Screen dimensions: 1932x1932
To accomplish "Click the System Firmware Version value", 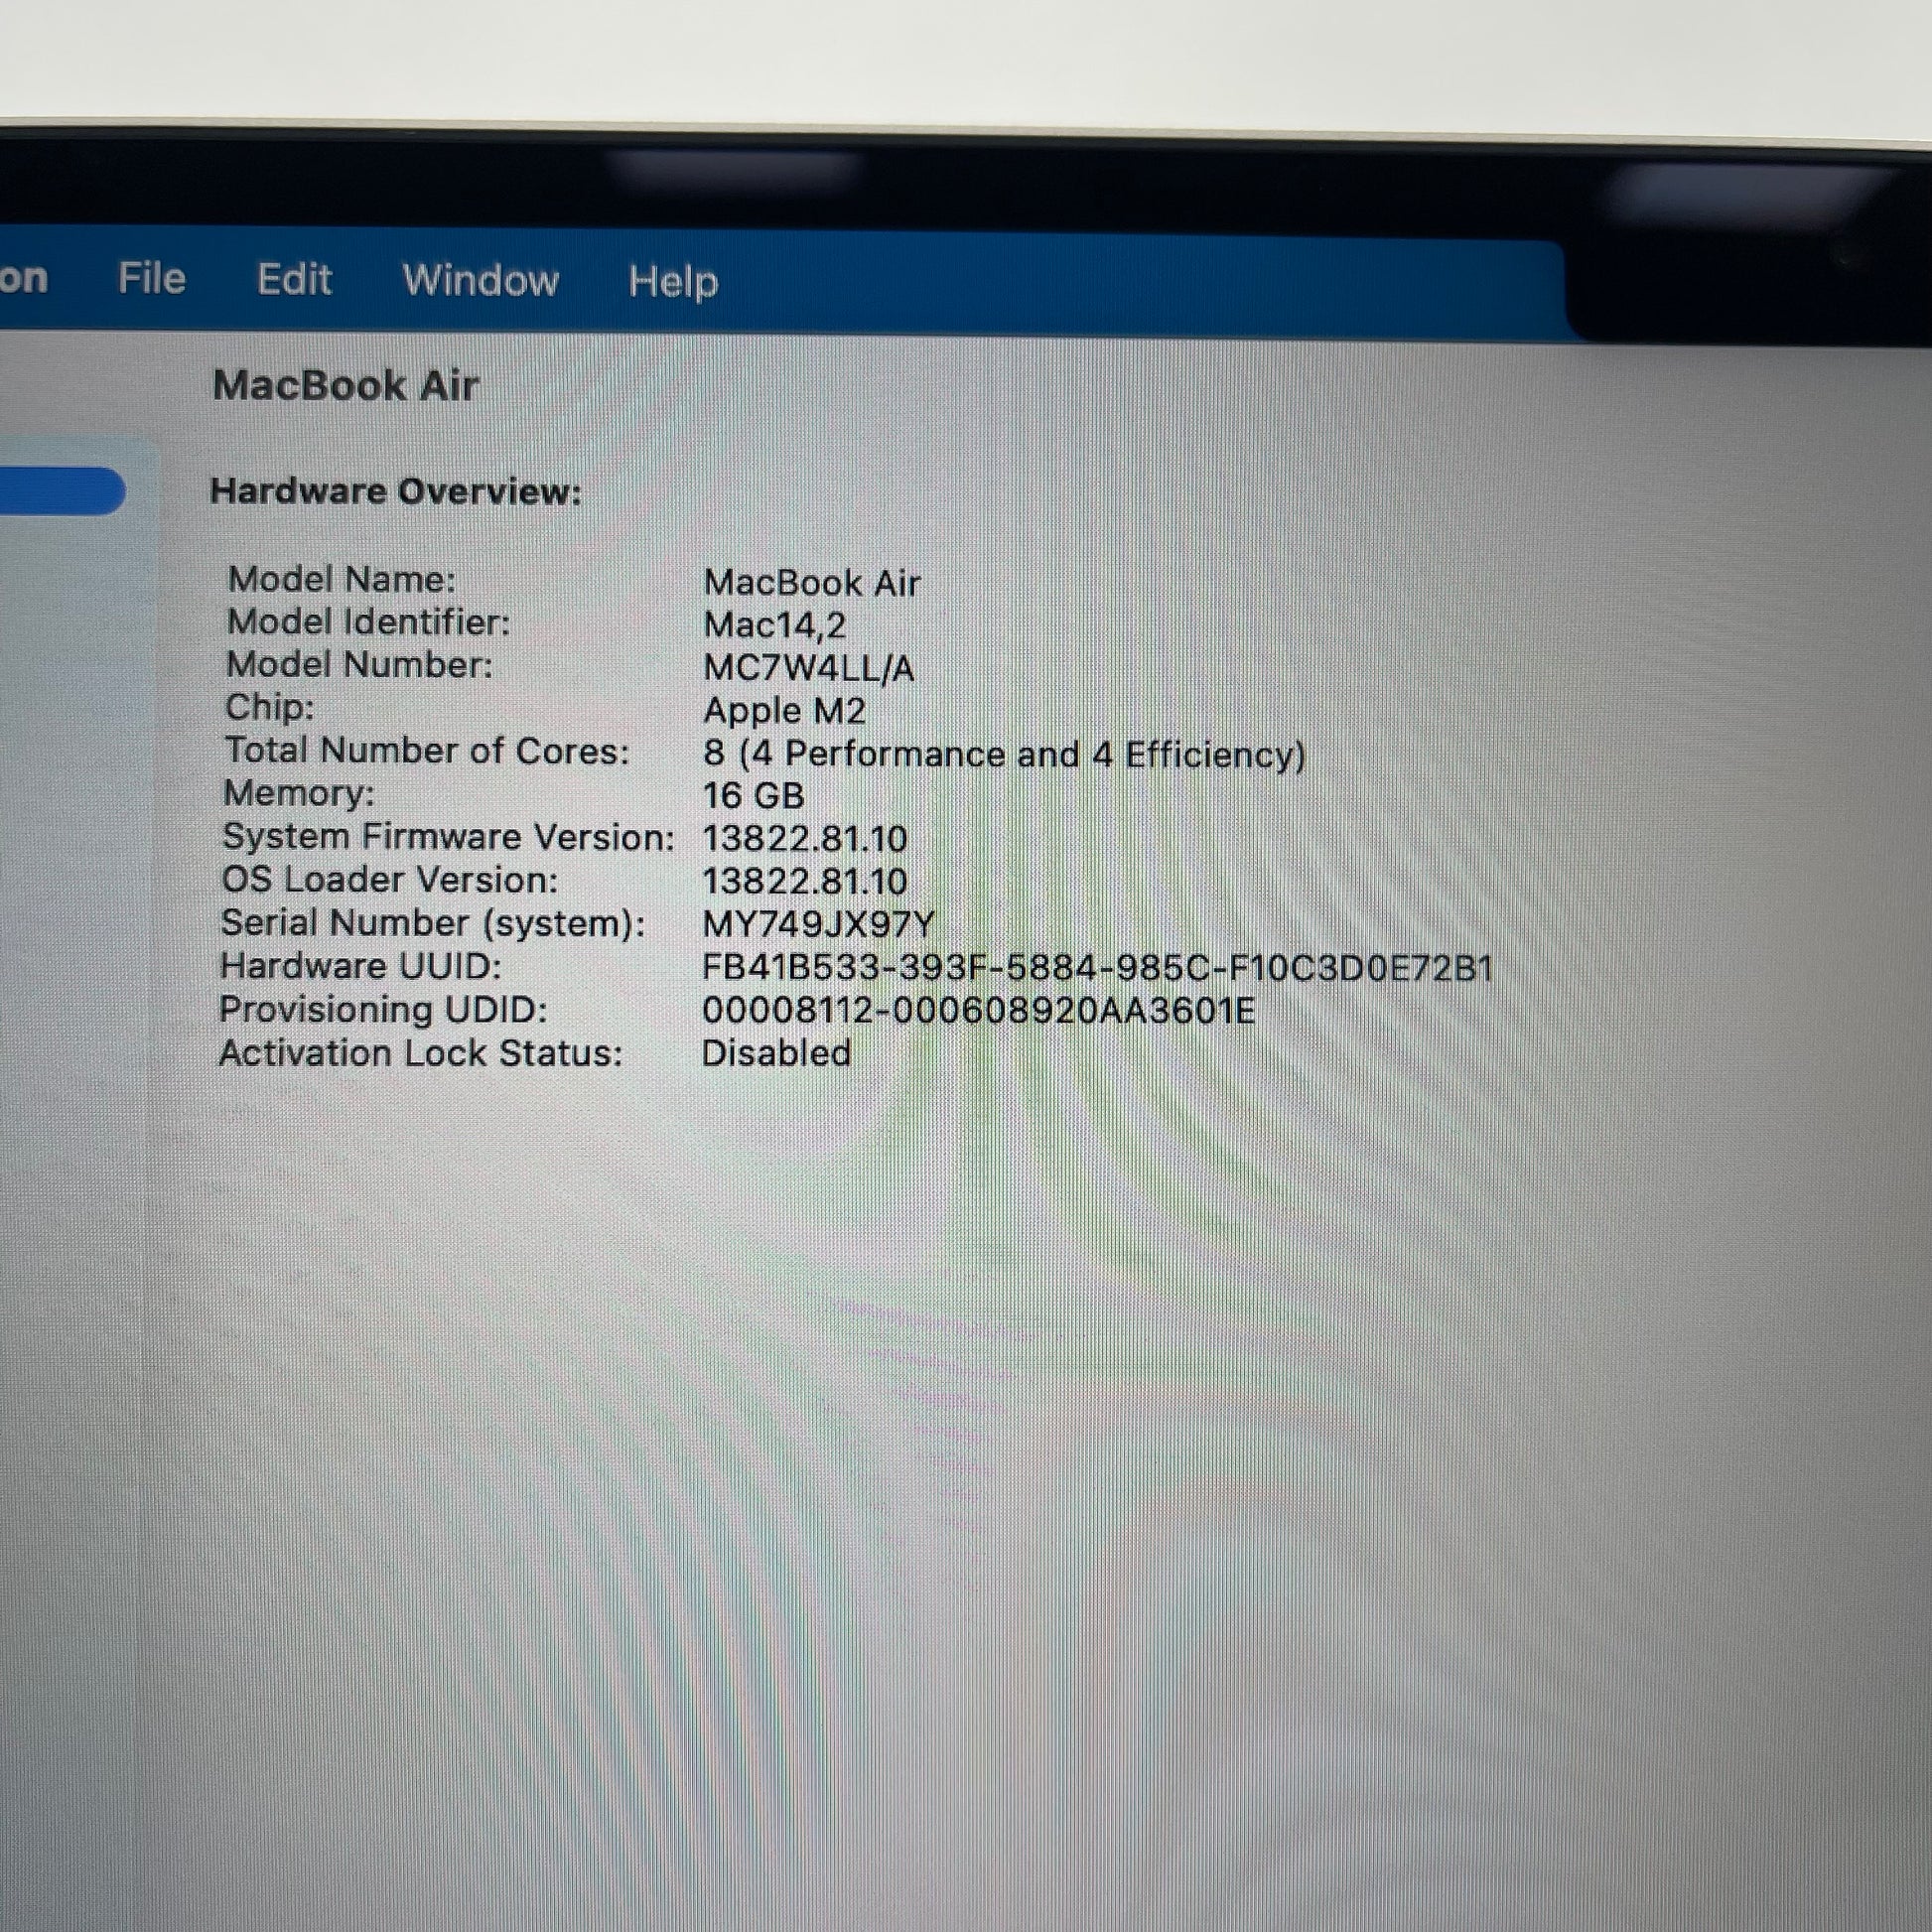I will (804, 838).
